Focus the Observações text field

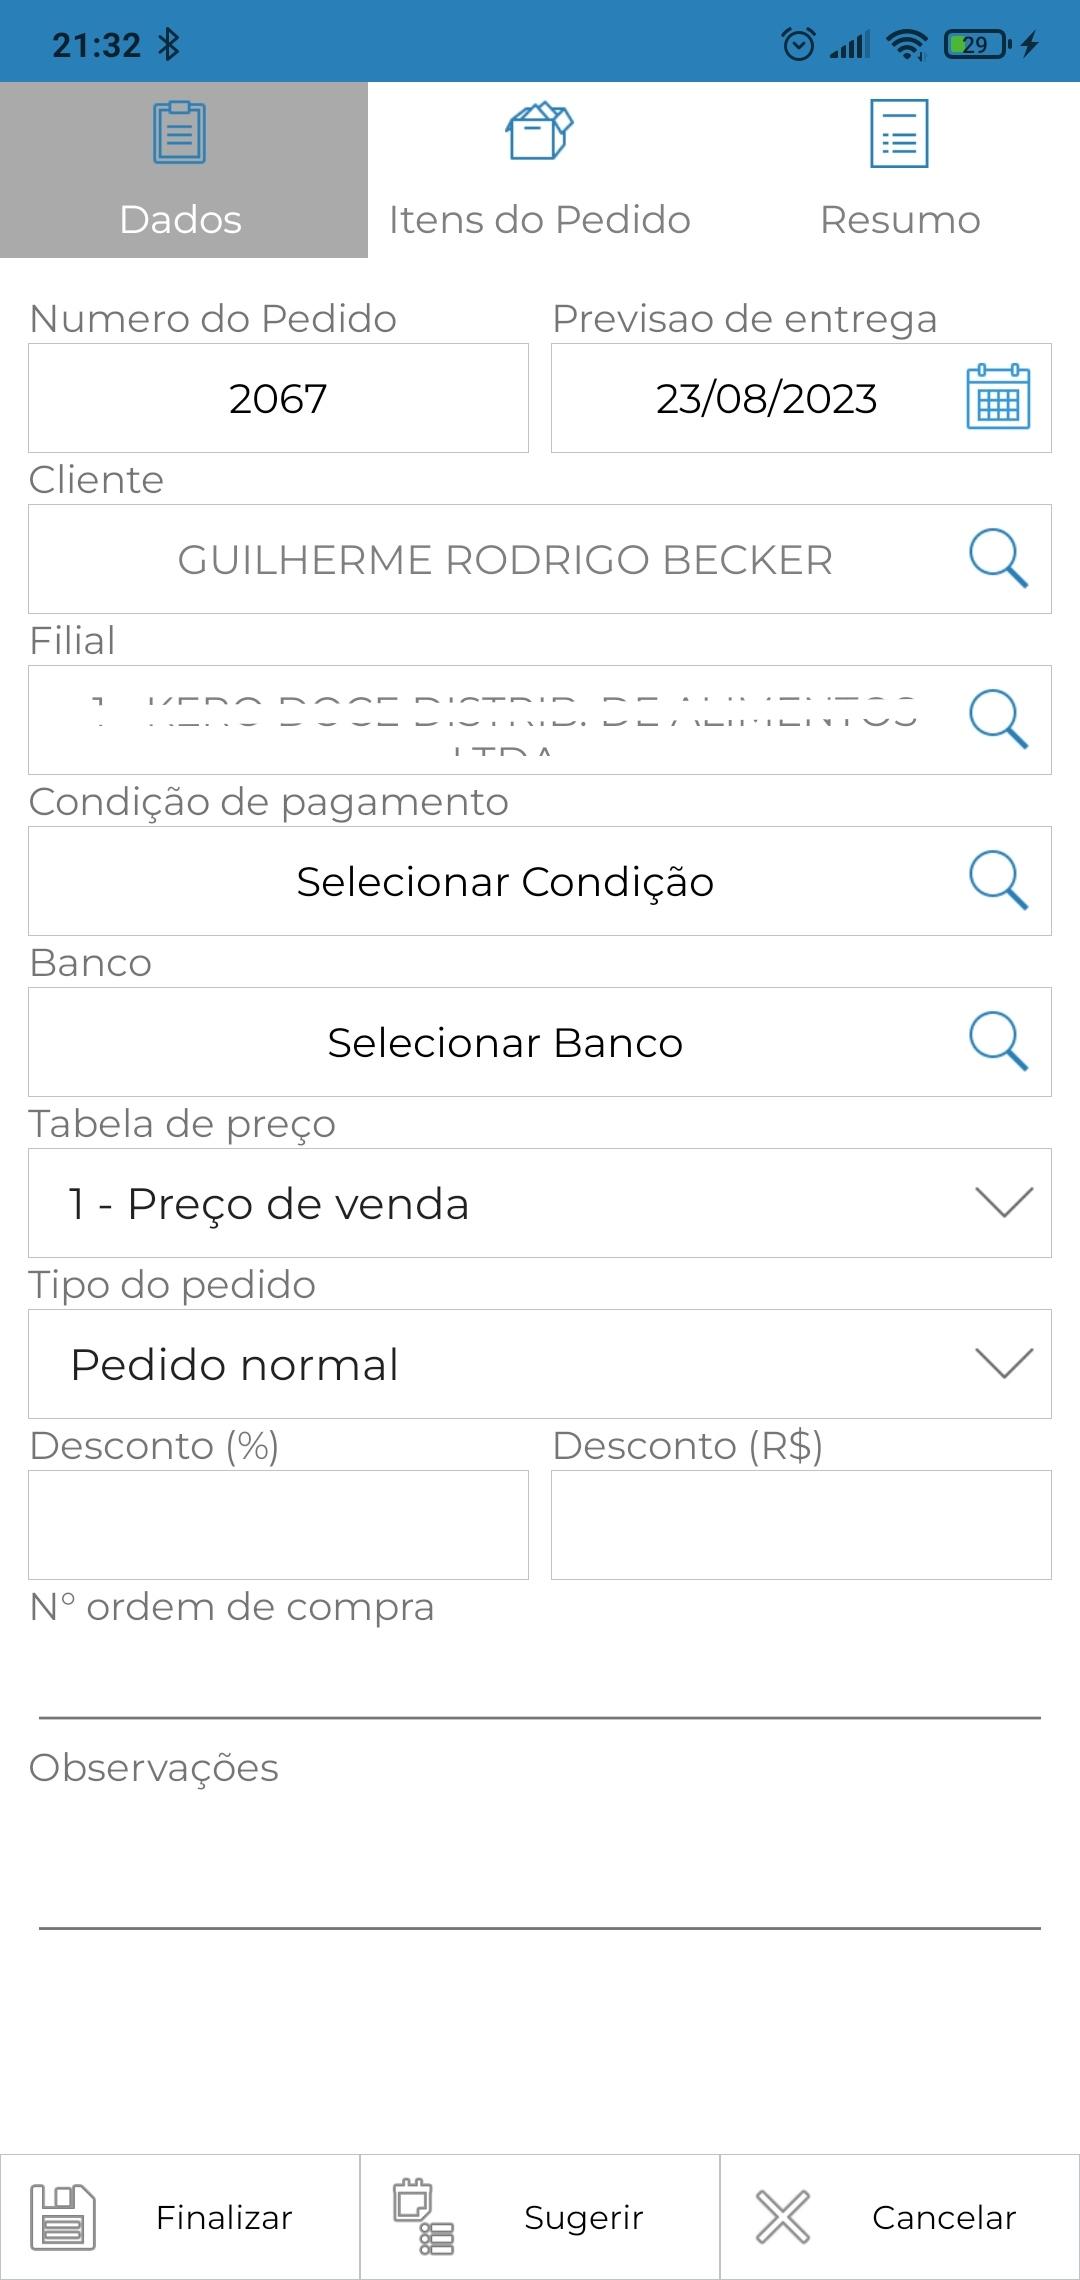[x=540, y=1865]
